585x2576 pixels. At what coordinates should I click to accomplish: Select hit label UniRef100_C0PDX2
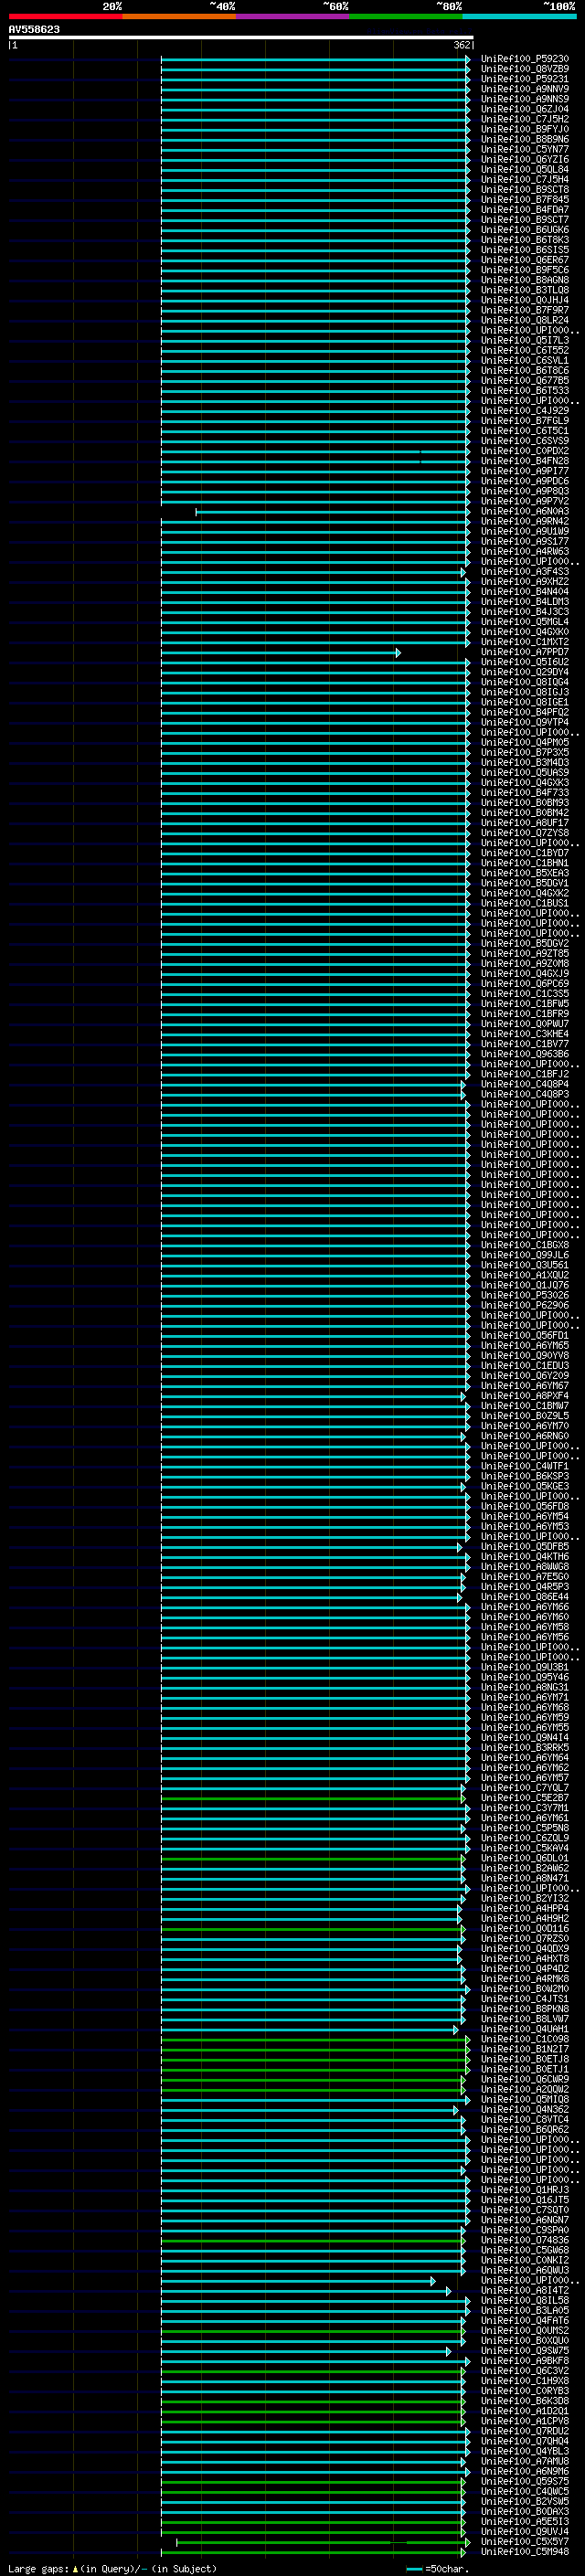click(524, 451)
